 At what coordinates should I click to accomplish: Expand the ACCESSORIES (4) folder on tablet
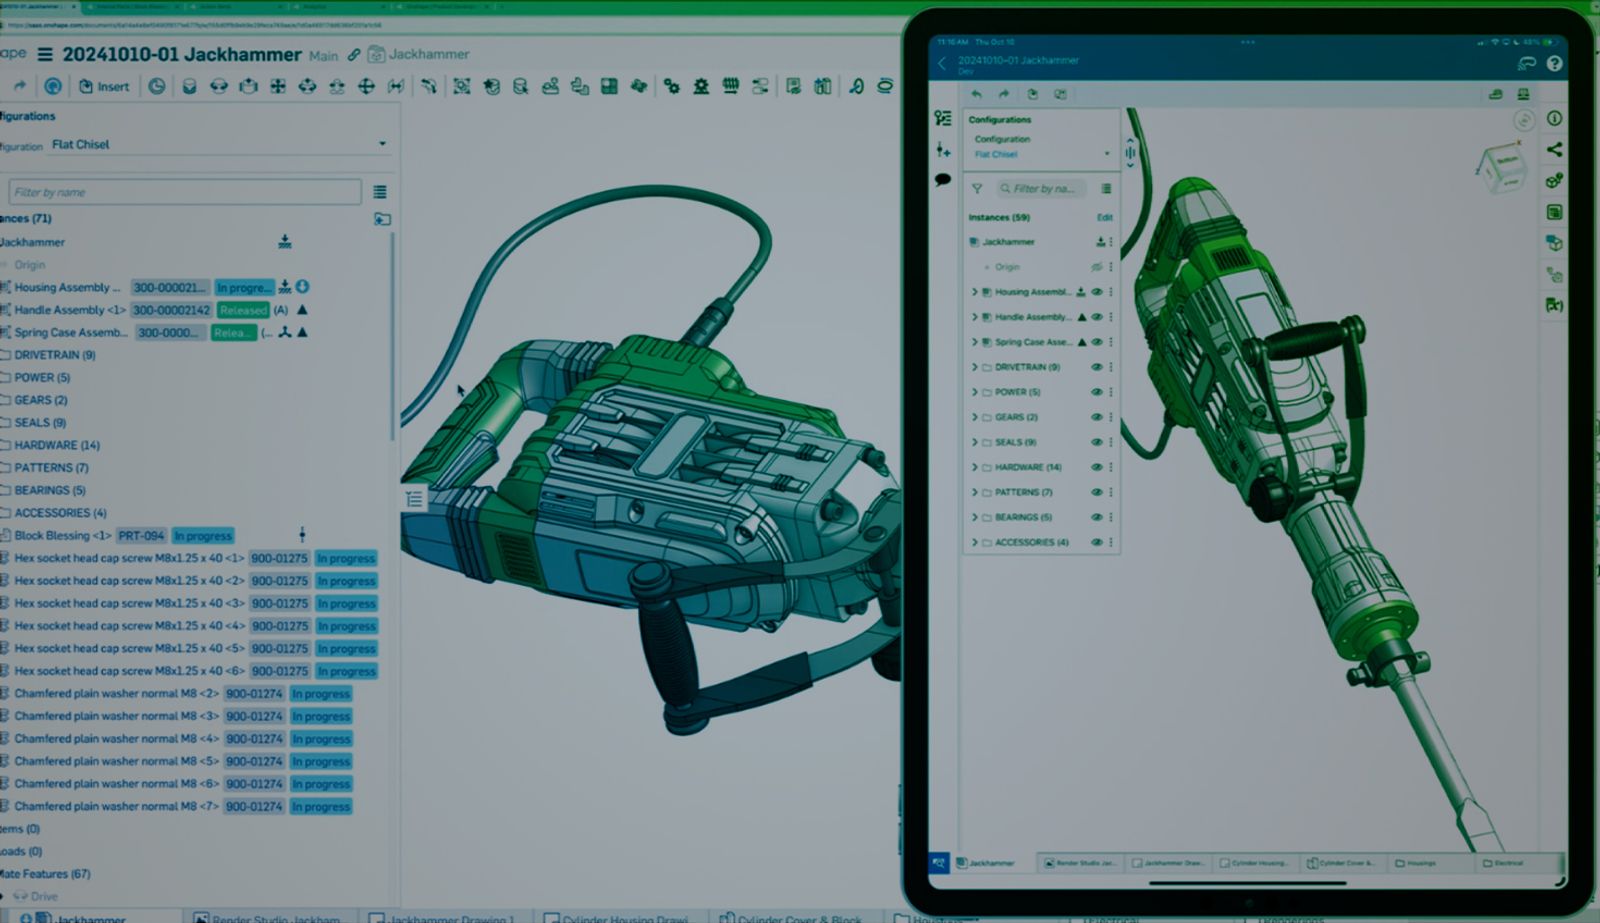pos(975,542)
